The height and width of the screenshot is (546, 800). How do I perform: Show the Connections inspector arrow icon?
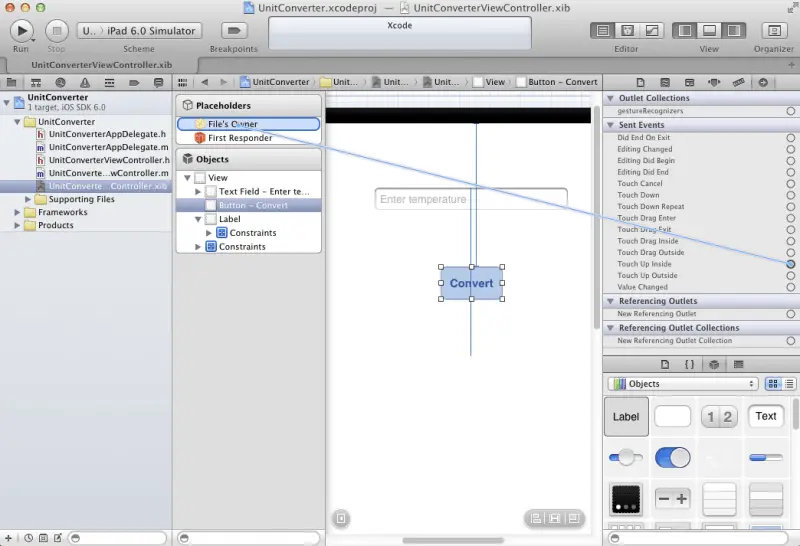pyautogui.click(x=763, y=82)
